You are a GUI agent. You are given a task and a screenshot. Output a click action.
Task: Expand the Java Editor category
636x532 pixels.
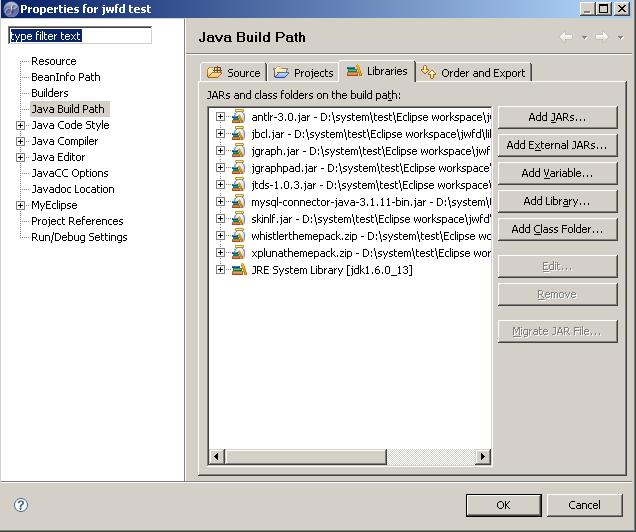tap(20, 157)
